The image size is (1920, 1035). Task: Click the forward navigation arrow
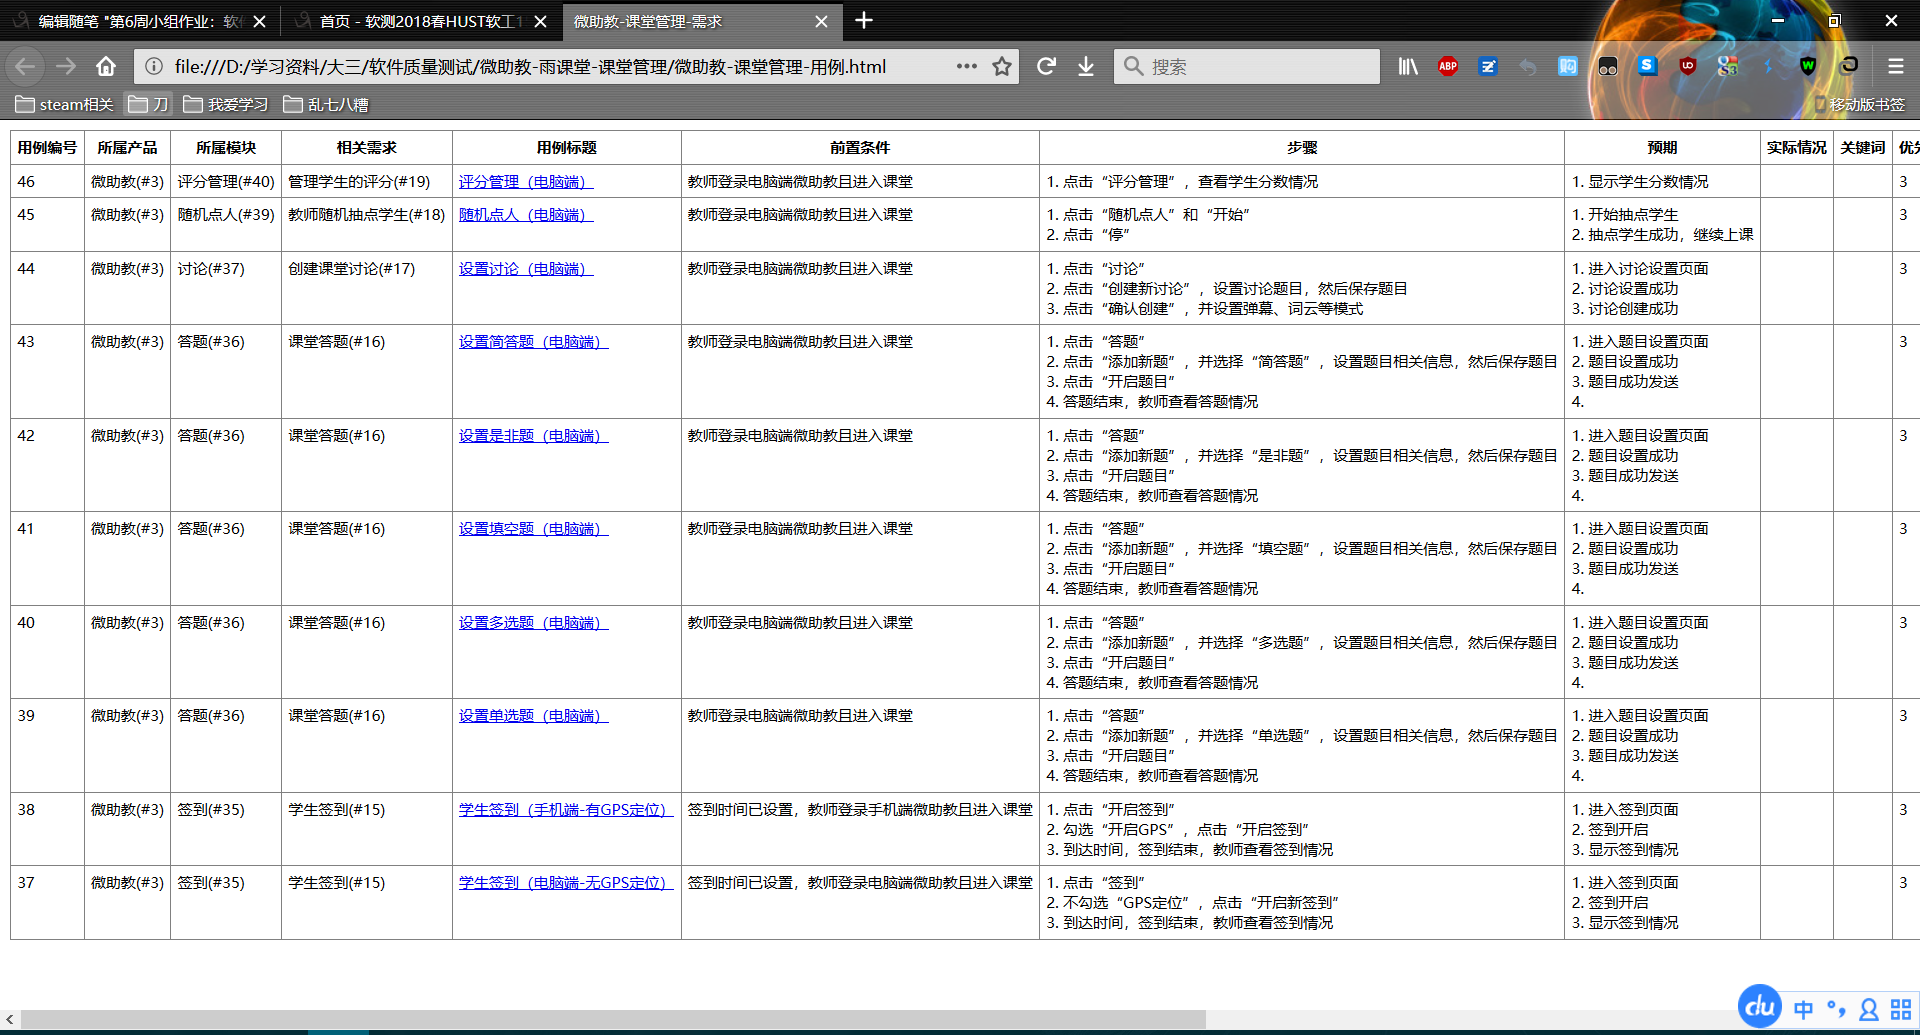[66, 66]
